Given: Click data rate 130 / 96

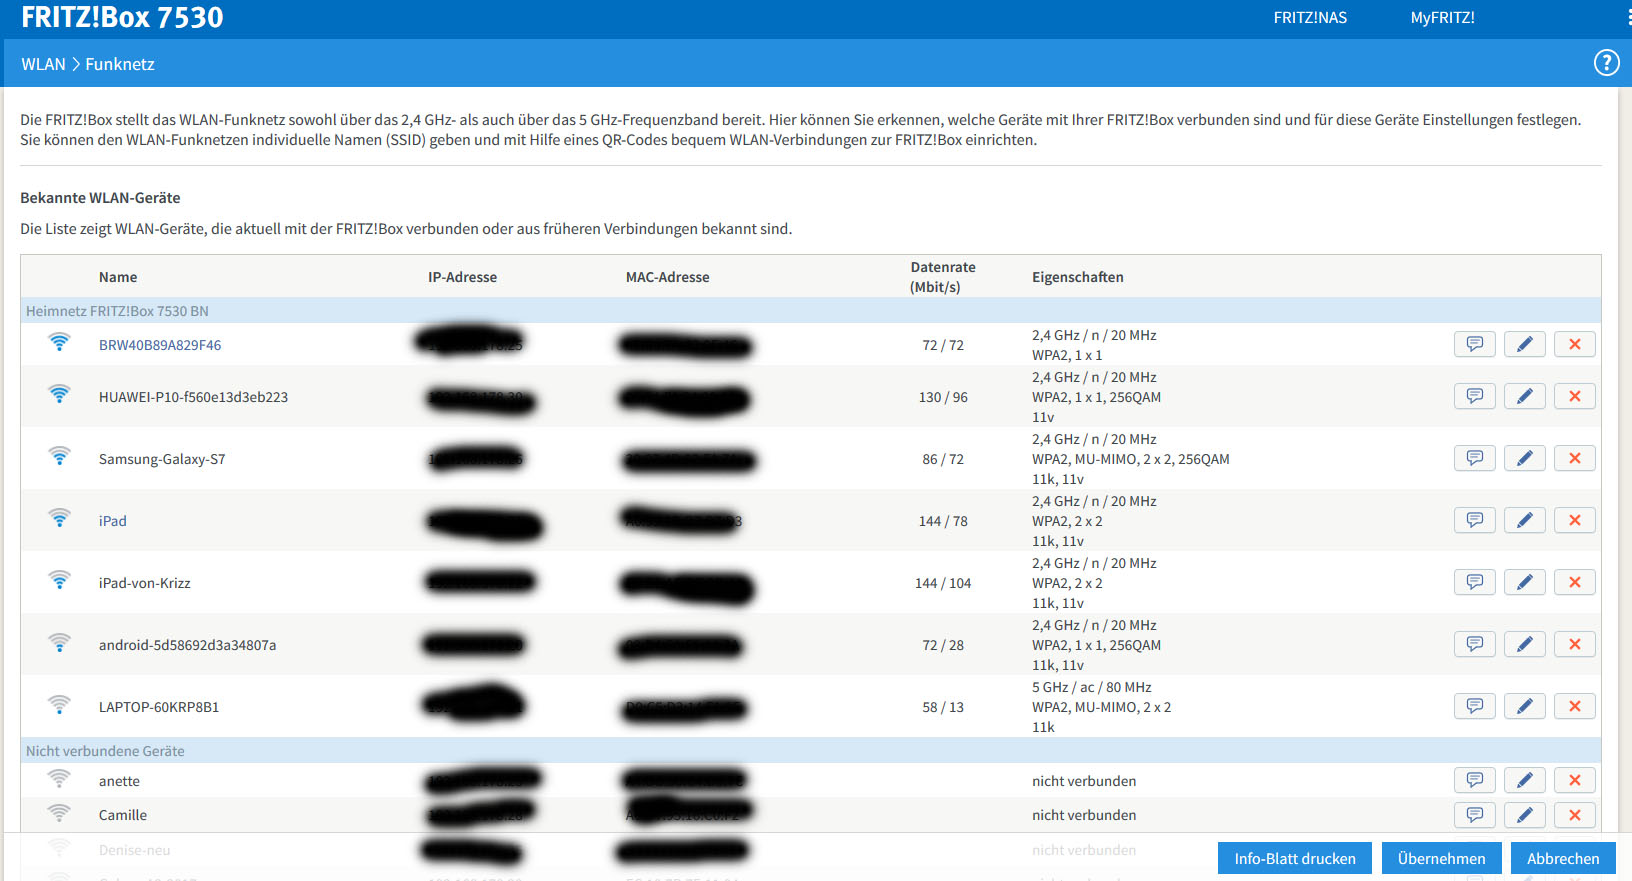Looking at the screenshot, I should 943,397.
